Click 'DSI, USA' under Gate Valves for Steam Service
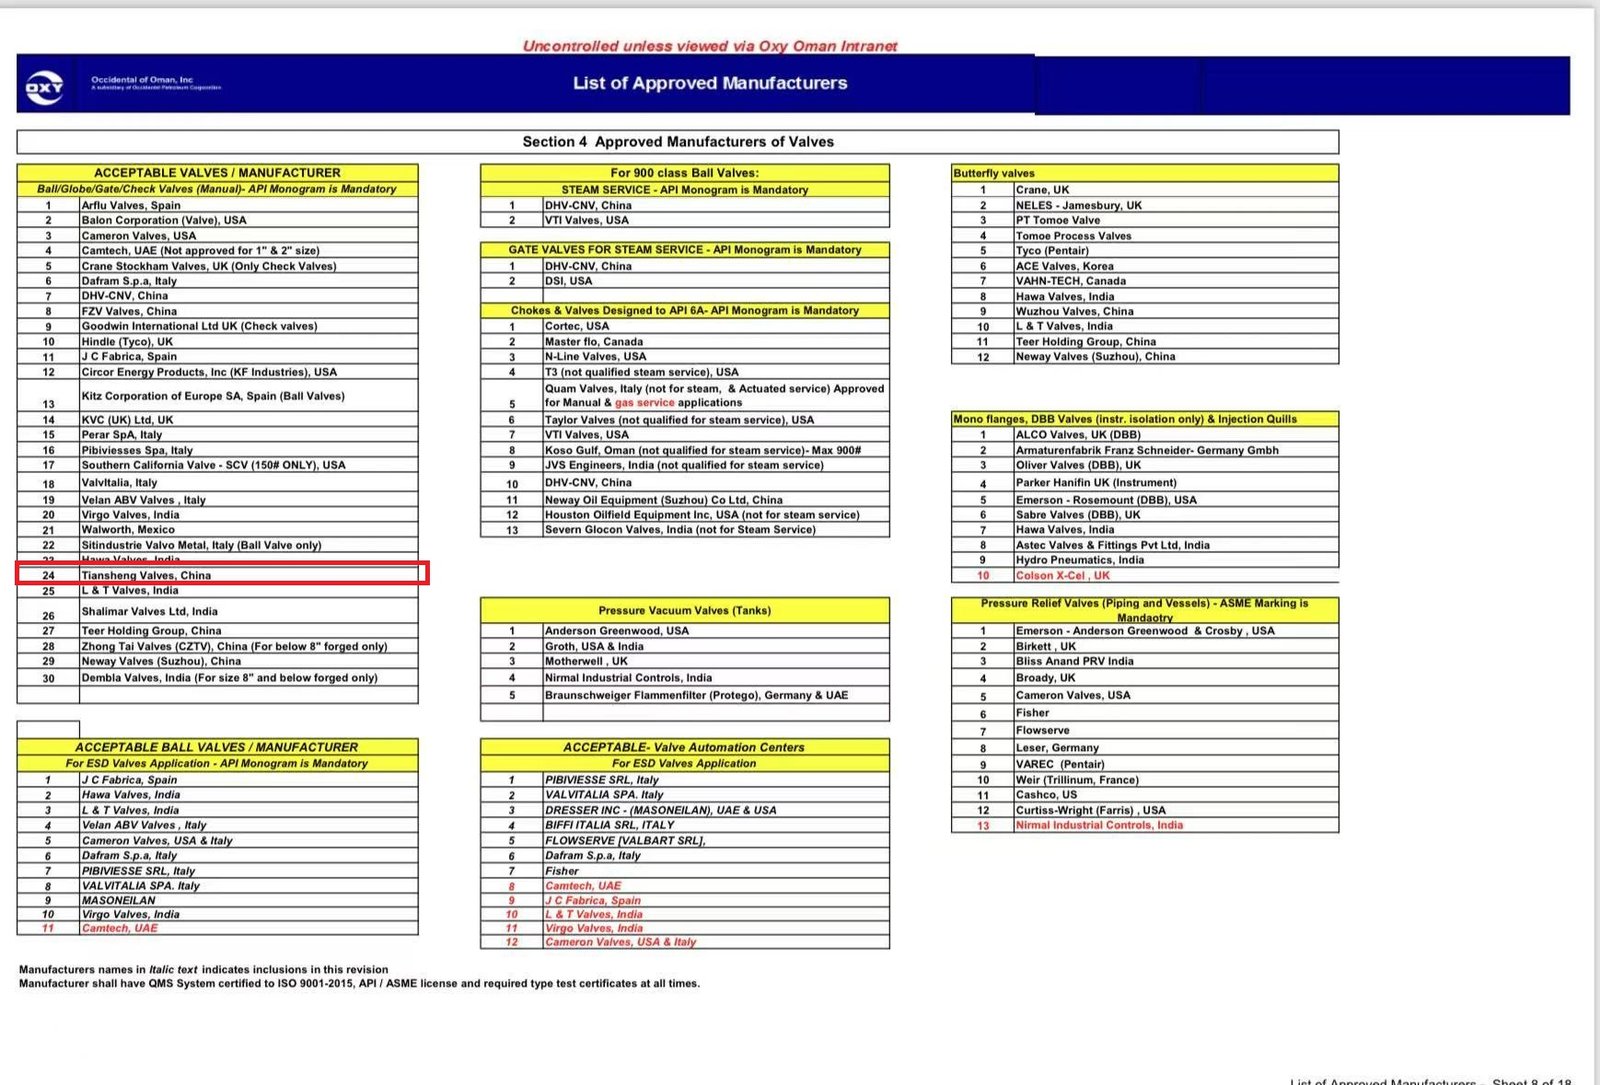This screenshot has width=1600, height=1085. (569, 281)
